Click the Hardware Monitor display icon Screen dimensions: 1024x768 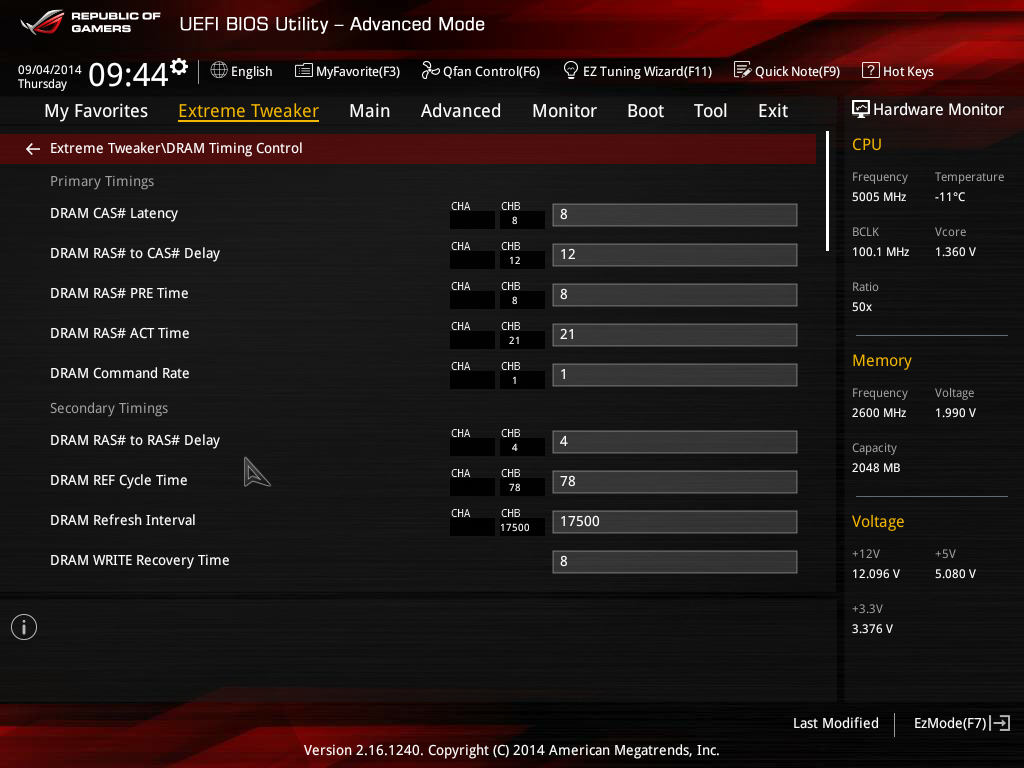tap(861, 109)
